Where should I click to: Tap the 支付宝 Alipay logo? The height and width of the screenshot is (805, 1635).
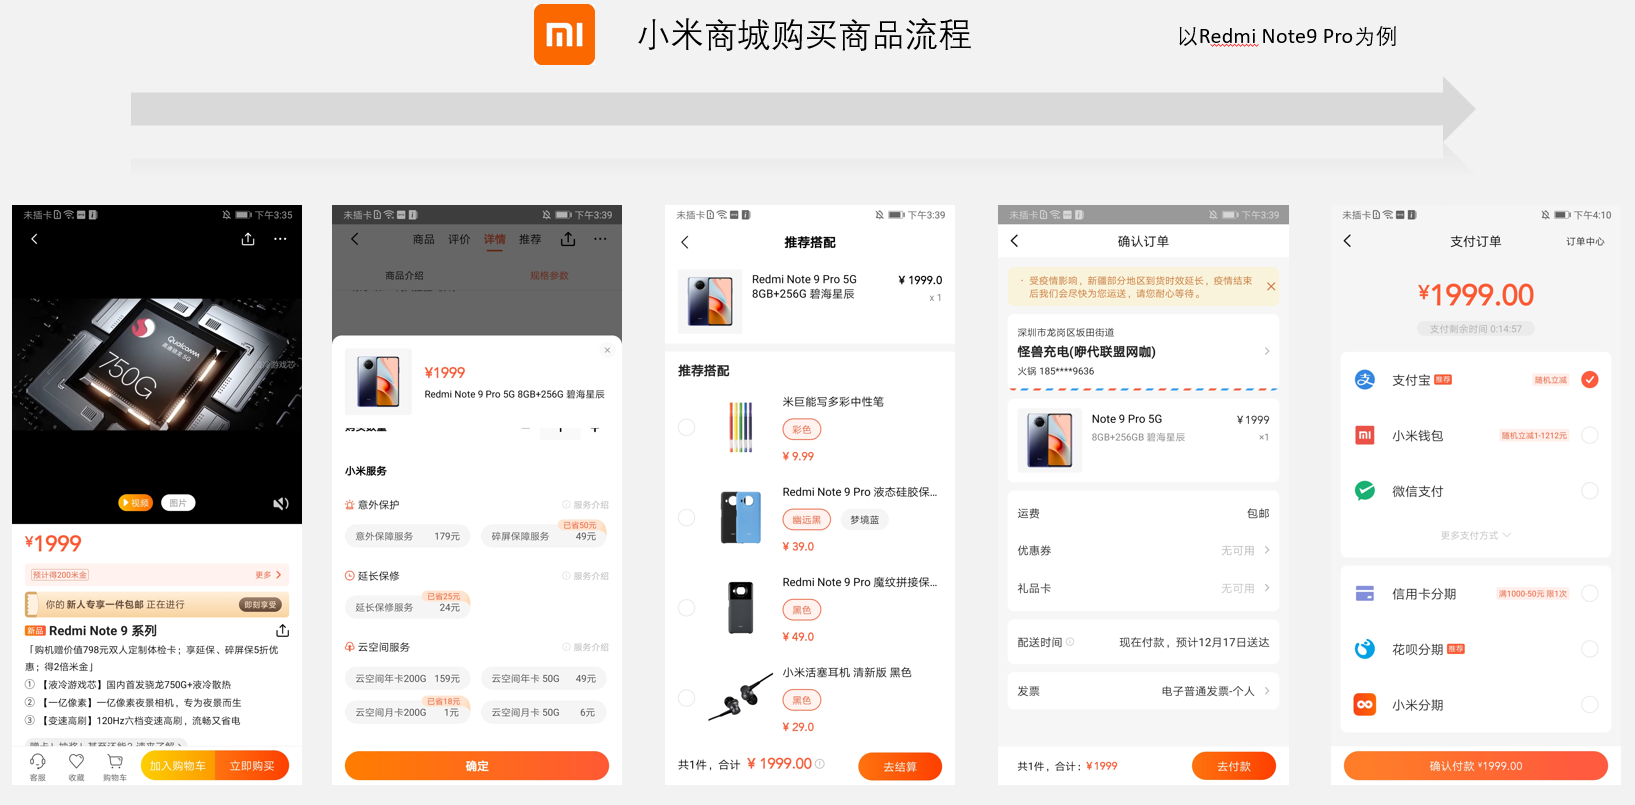coord(1365,380)
